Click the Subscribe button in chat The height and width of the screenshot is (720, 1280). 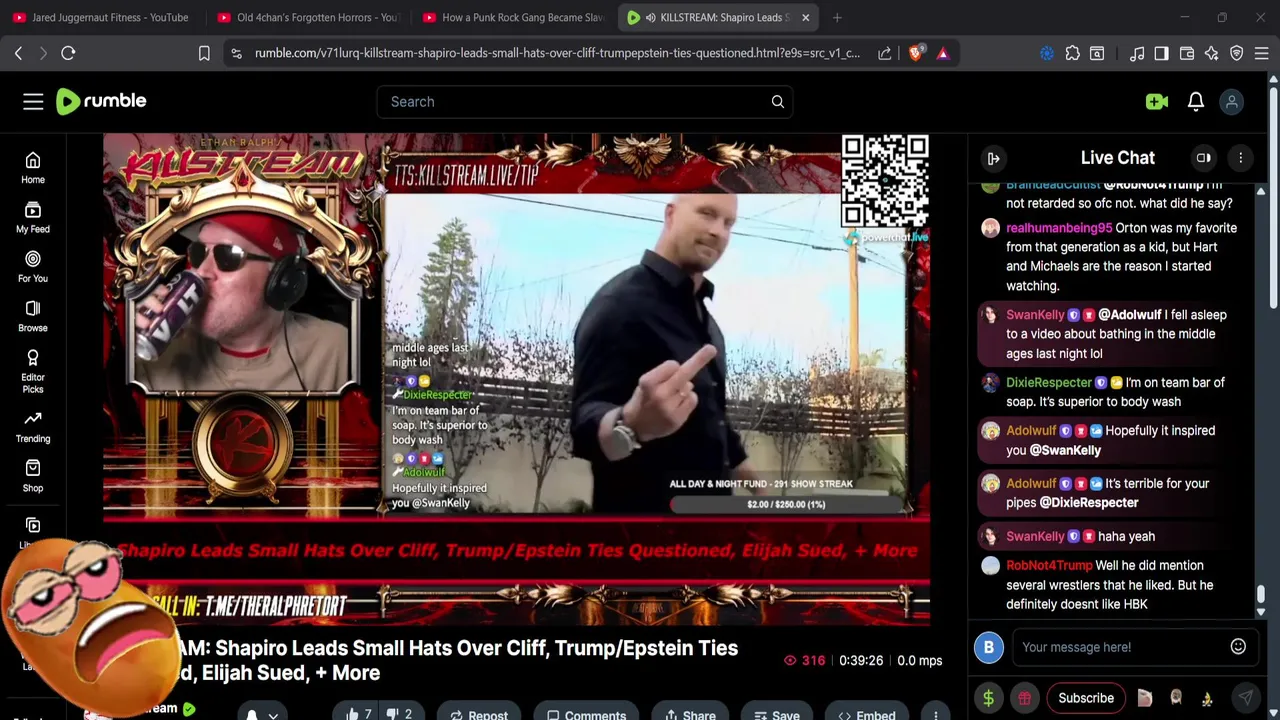pos(1086,698)
